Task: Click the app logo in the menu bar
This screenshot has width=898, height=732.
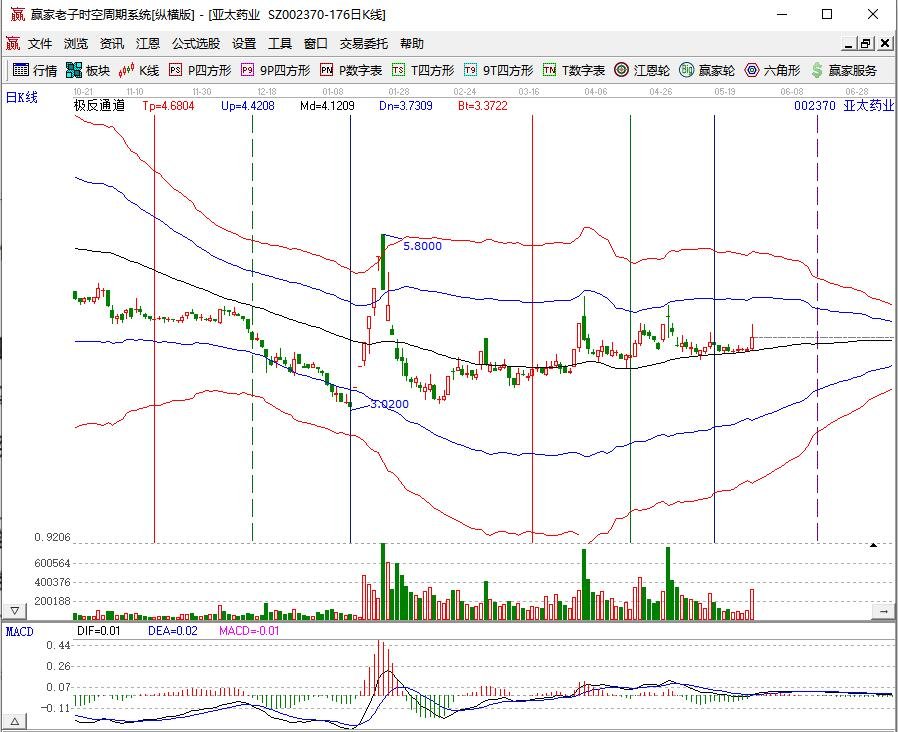Action: pos(13,43)
